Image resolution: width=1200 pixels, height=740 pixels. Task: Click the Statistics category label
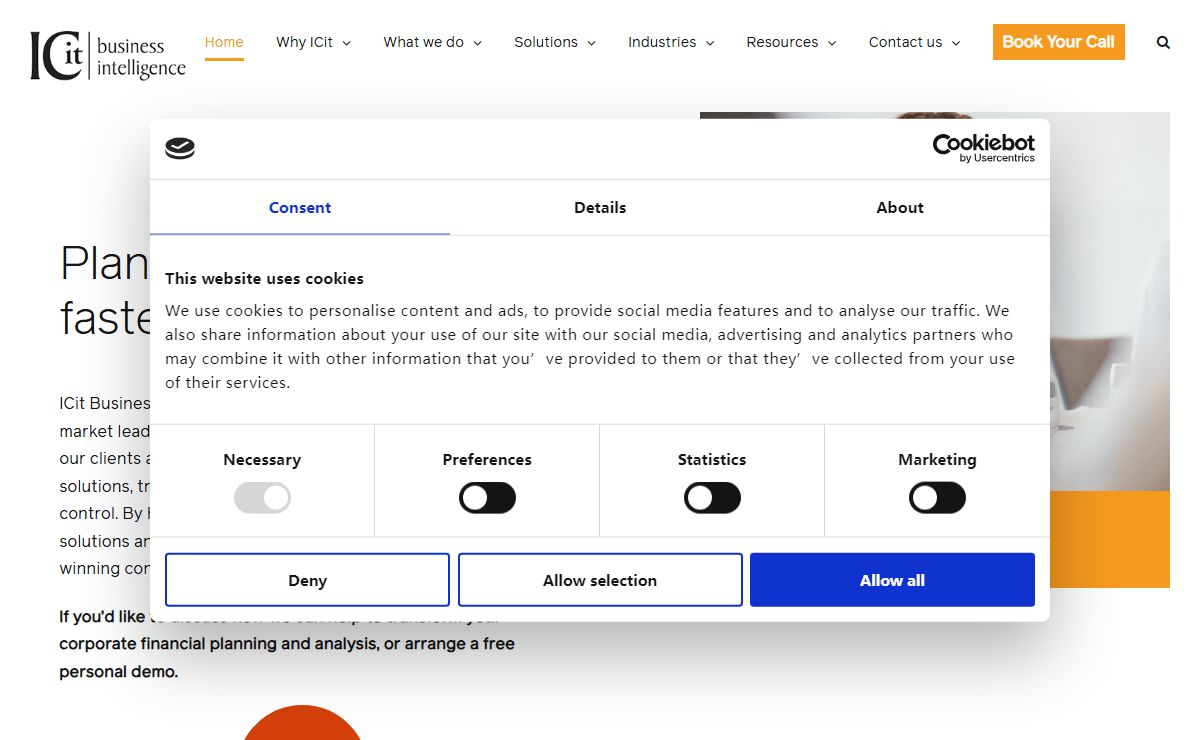pyautogui.click(x=712, y=460)
